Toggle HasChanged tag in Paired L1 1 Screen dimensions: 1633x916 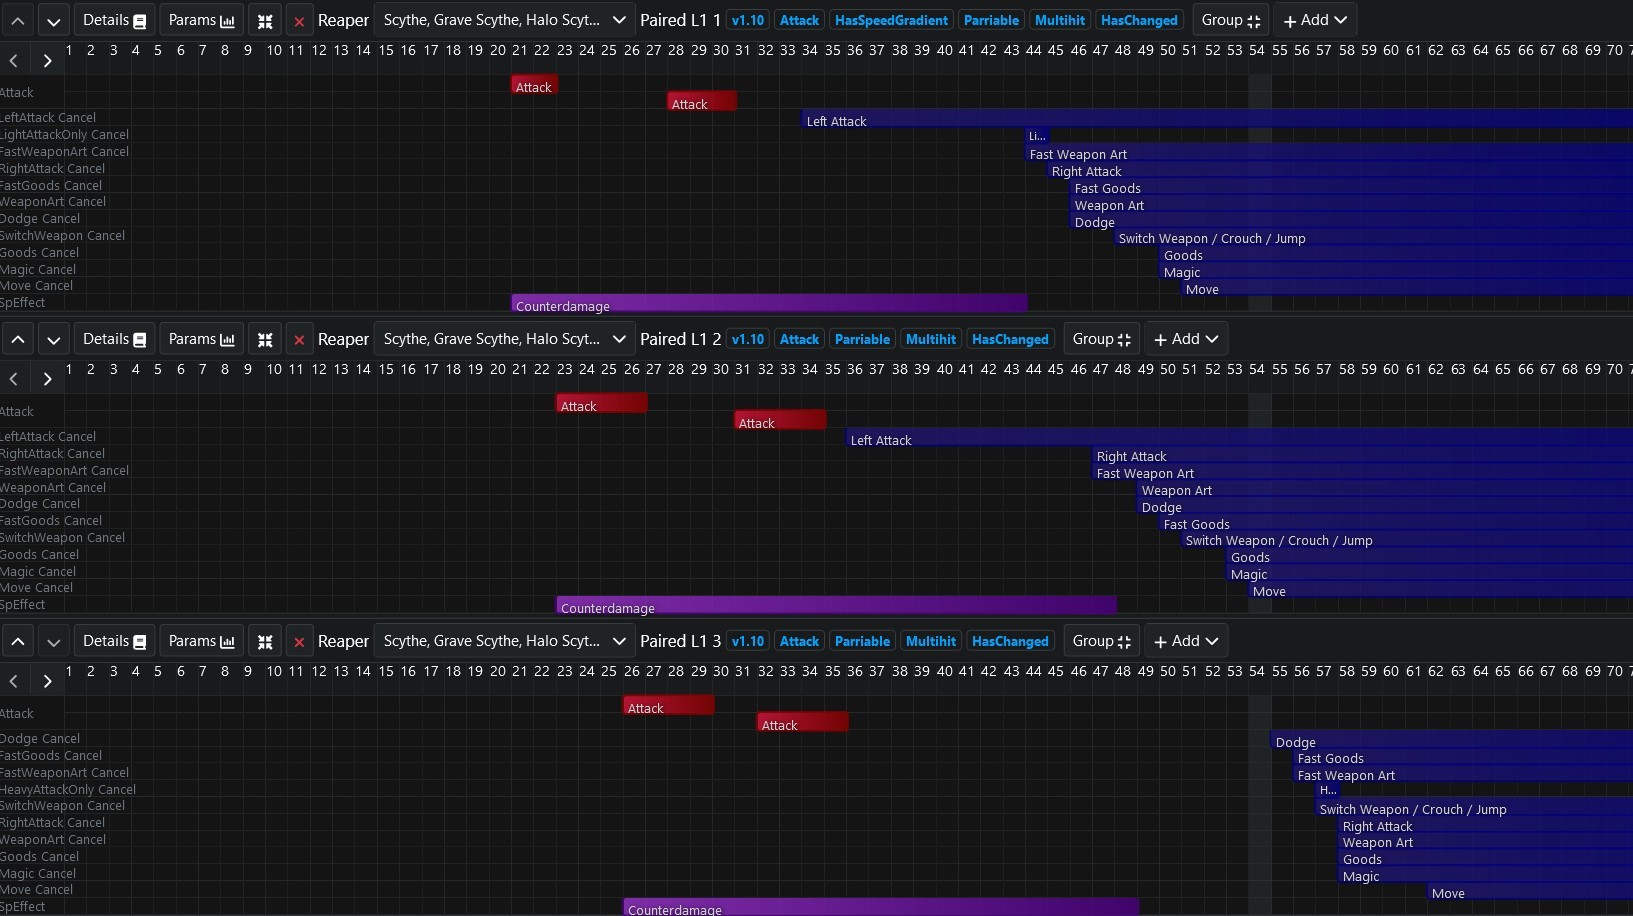[1139, 20]
